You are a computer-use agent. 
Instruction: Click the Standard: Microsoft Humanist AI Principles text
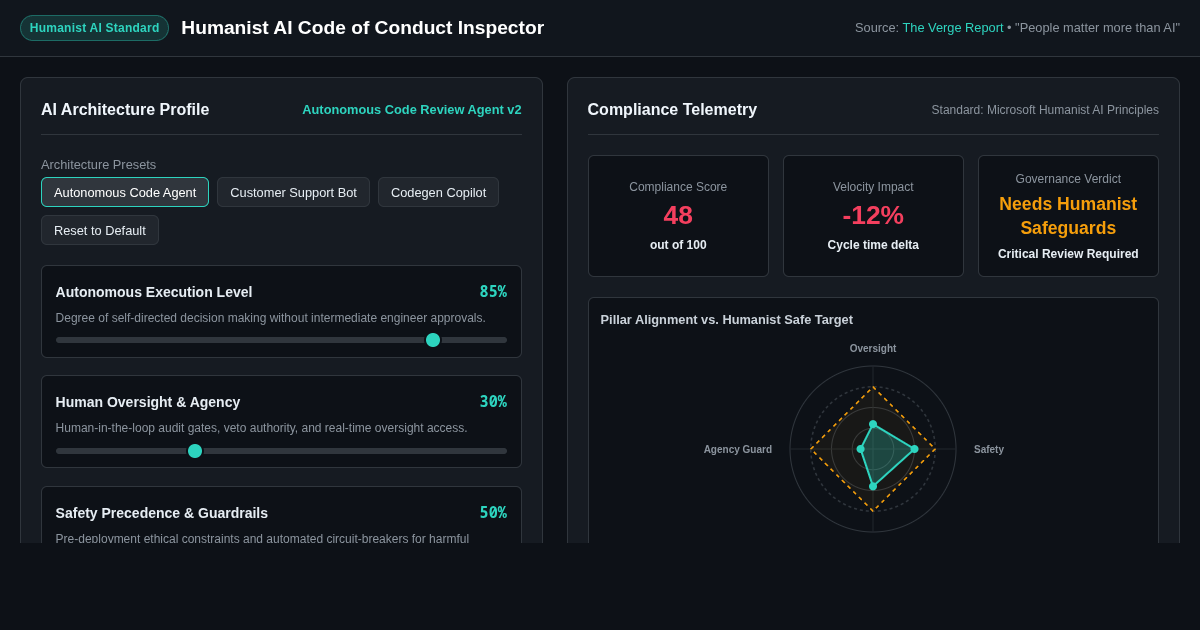1045,110
